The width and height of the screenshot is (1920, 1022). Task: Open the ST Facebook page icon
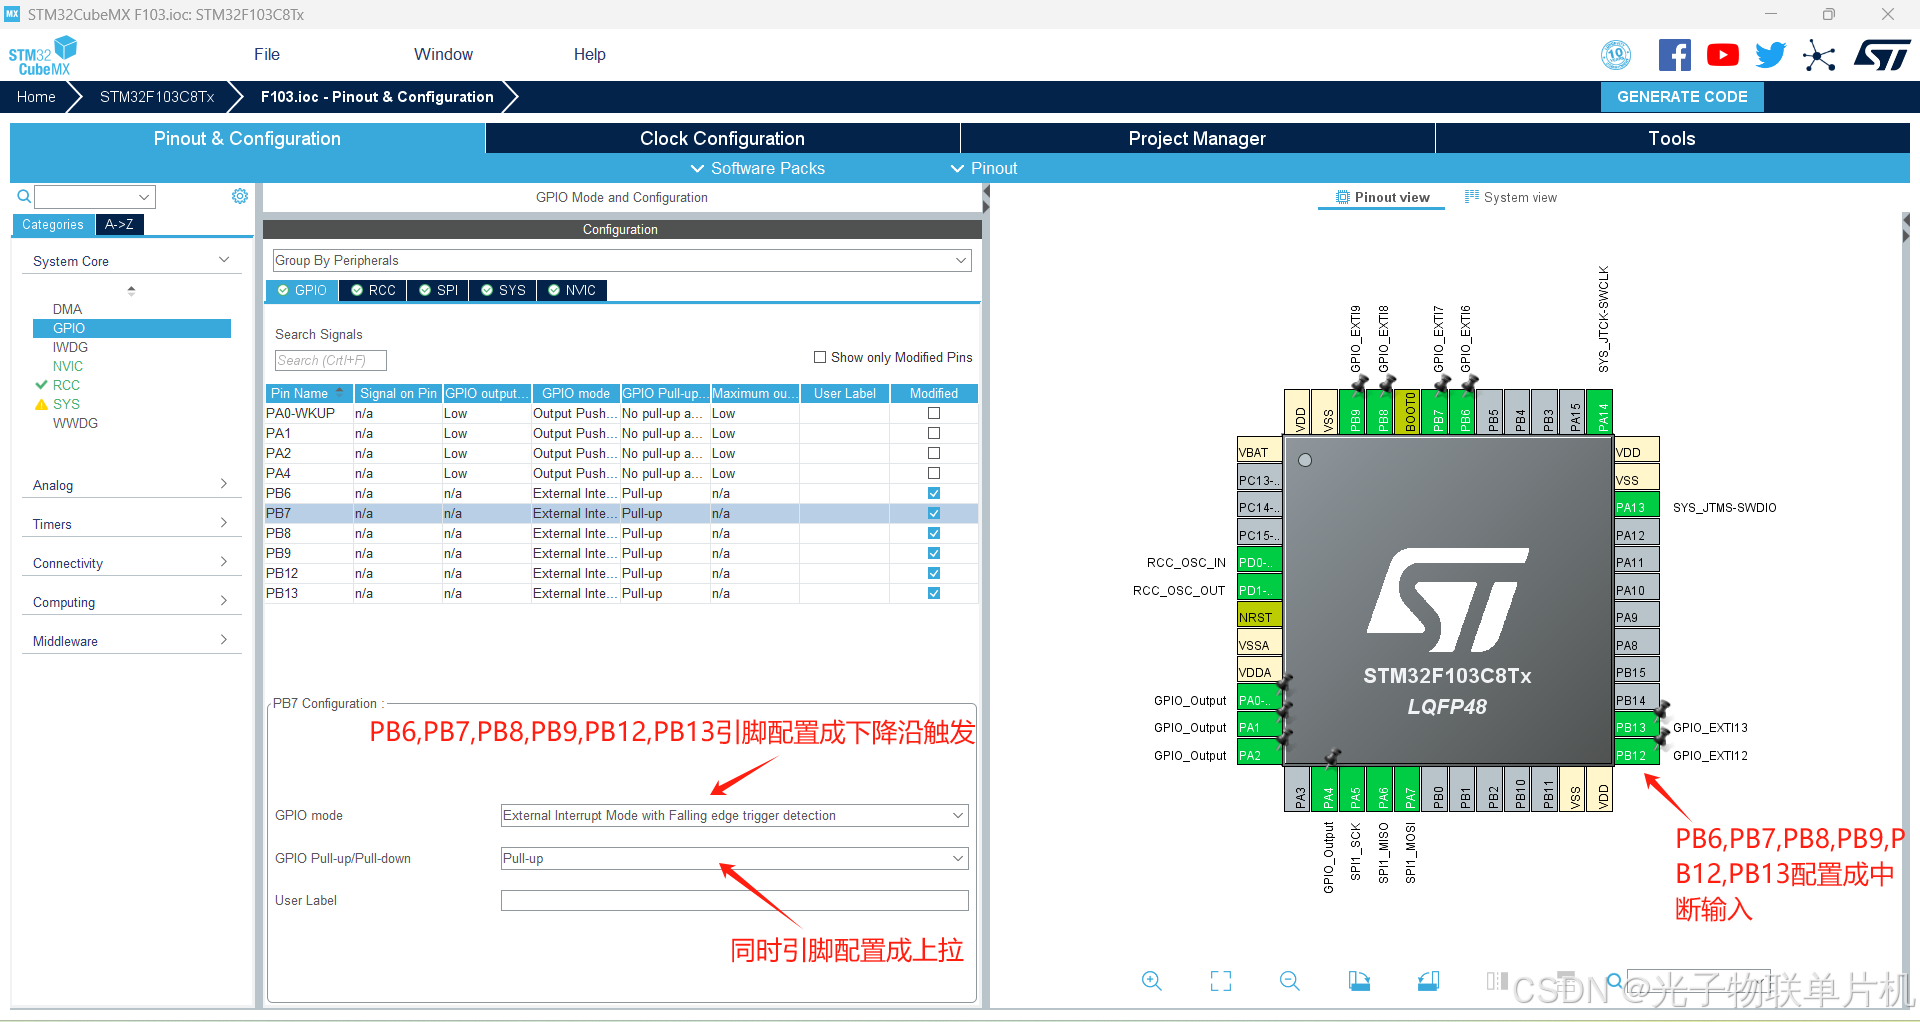click(1675, 55)
